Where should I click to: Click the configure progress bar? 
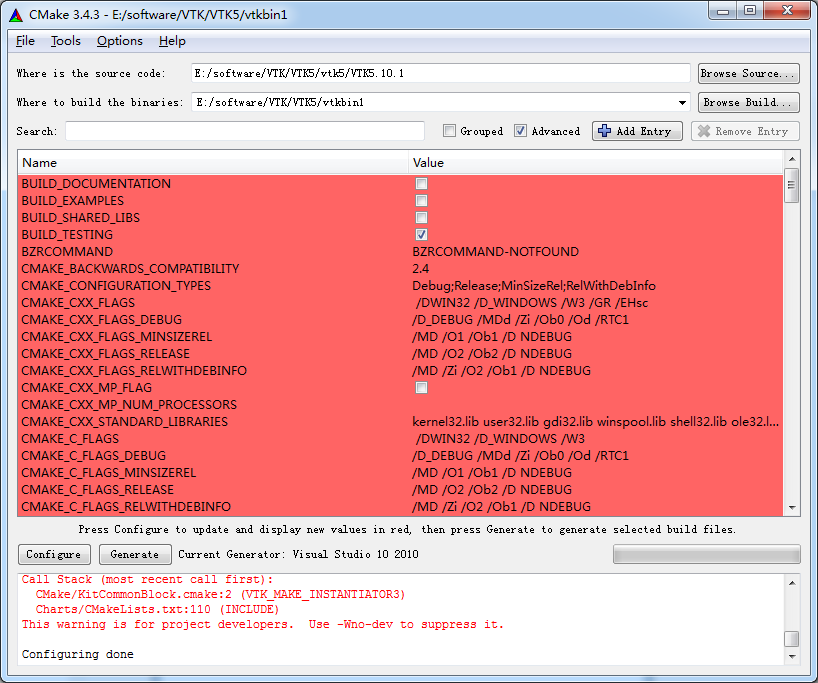706,554
